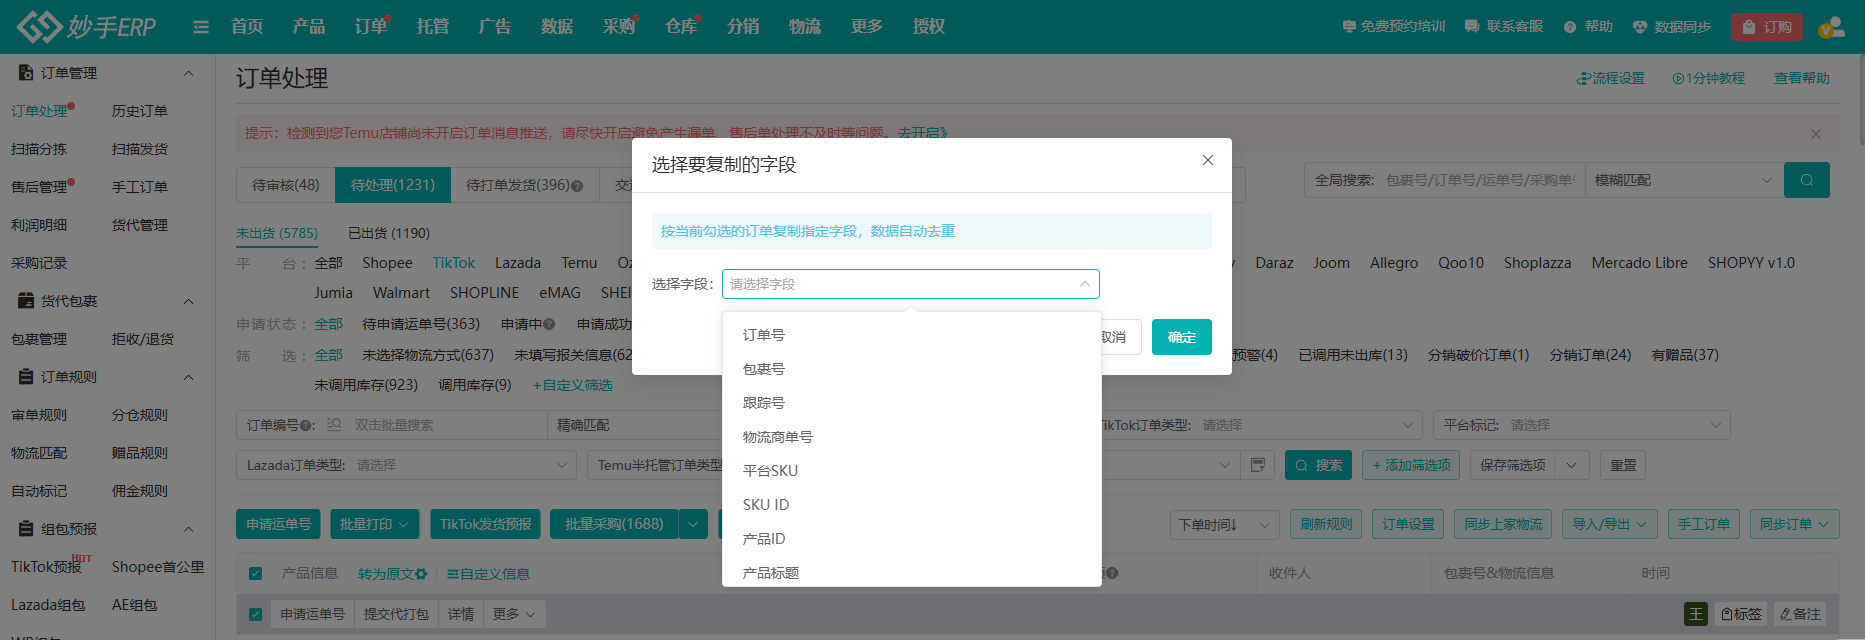Click the 全局搜索 input field
This screenshot has width=1865, height=640.
tap(1479, 180)
